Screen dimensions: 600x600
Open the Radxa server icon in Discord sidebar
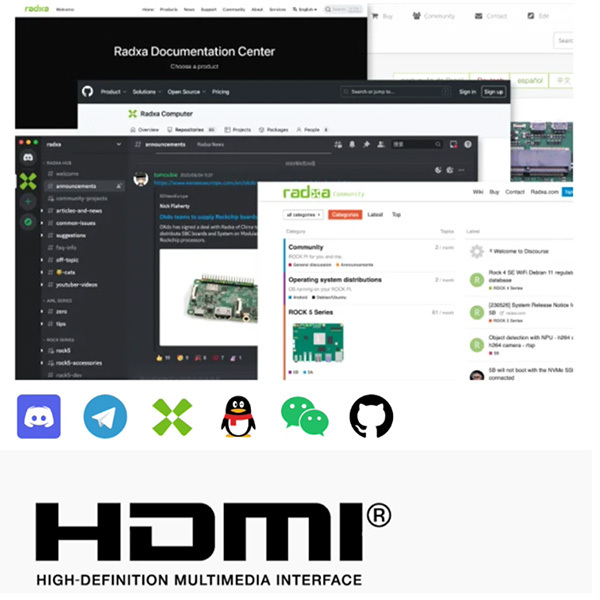click(28, 182)
